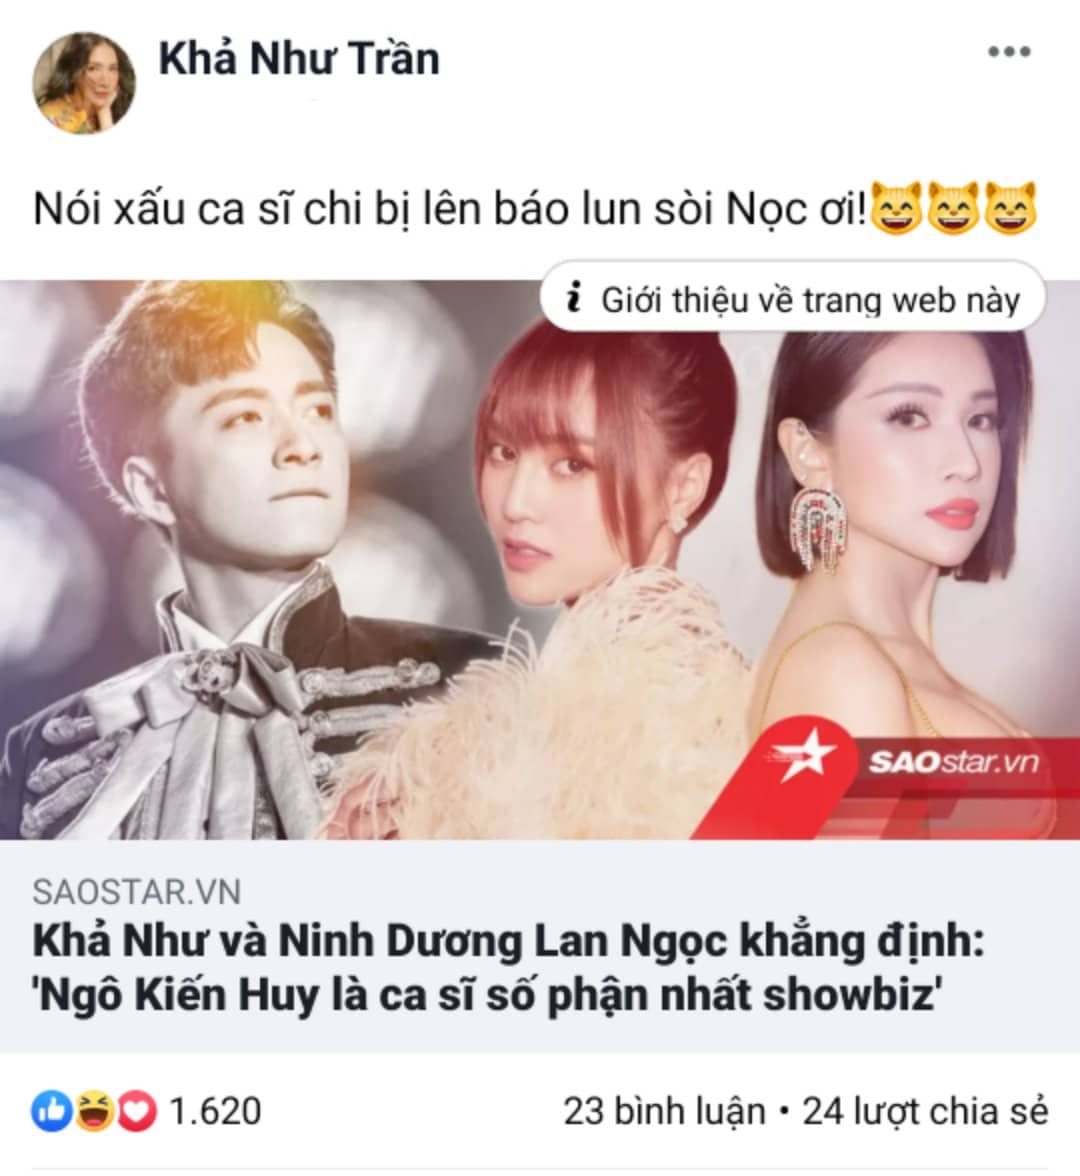The height and width of the screenshot is (1176, 1080).
Task: View the 1.620 reactions list
Action: point(216,1112)
